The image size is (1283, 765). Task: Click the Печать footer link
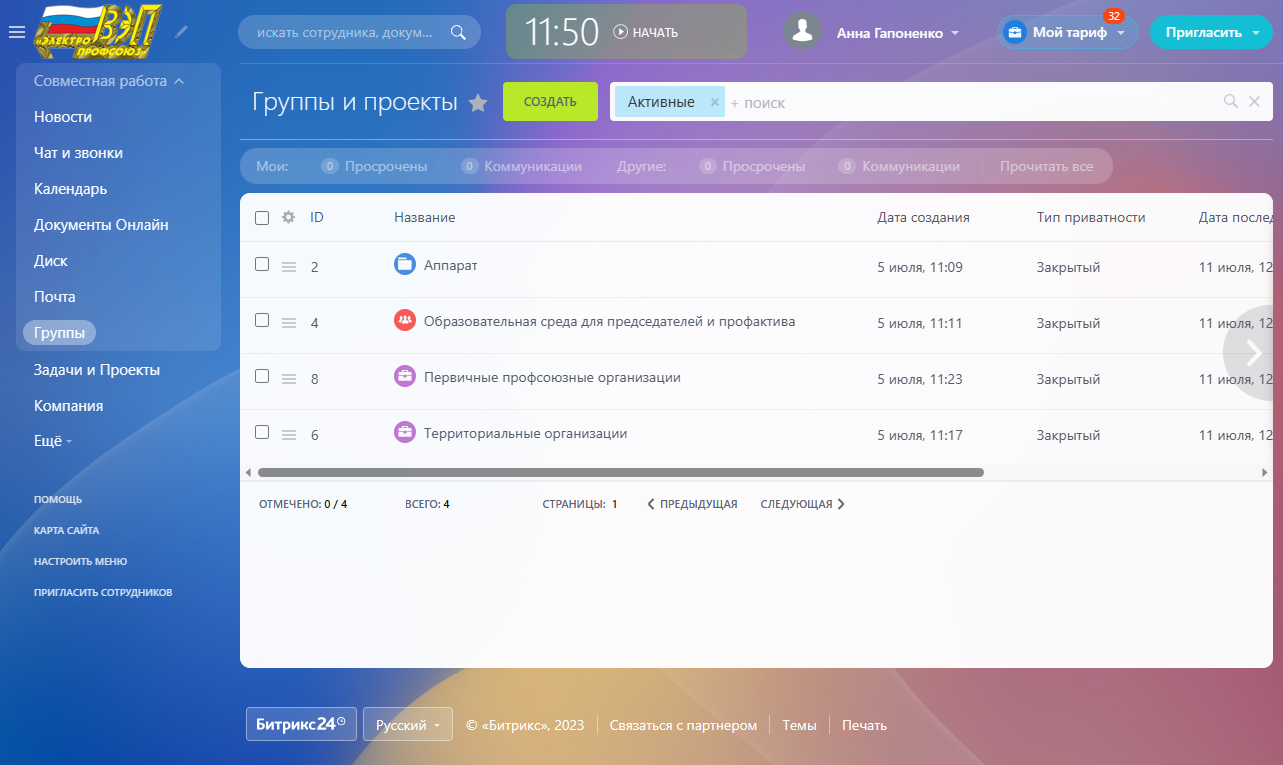pyautogui.click(x=864, y=725)
